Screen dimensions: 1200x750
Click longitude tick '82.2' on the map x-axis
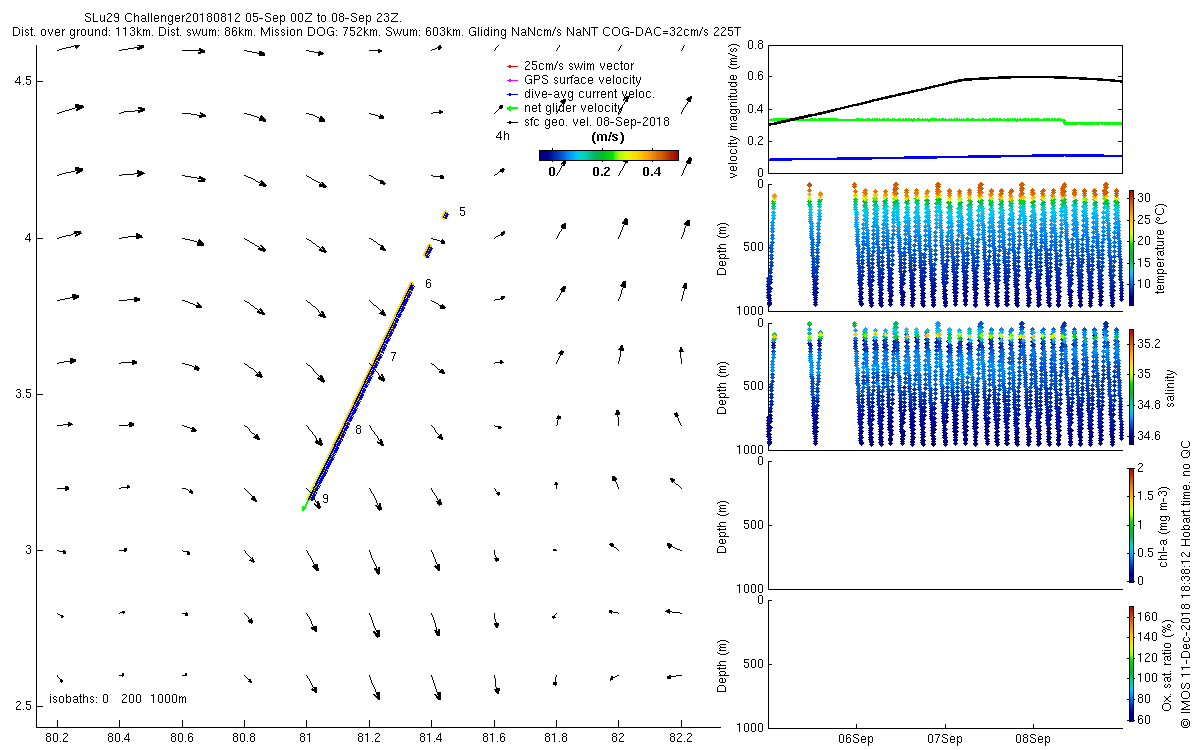pos(681,738)
